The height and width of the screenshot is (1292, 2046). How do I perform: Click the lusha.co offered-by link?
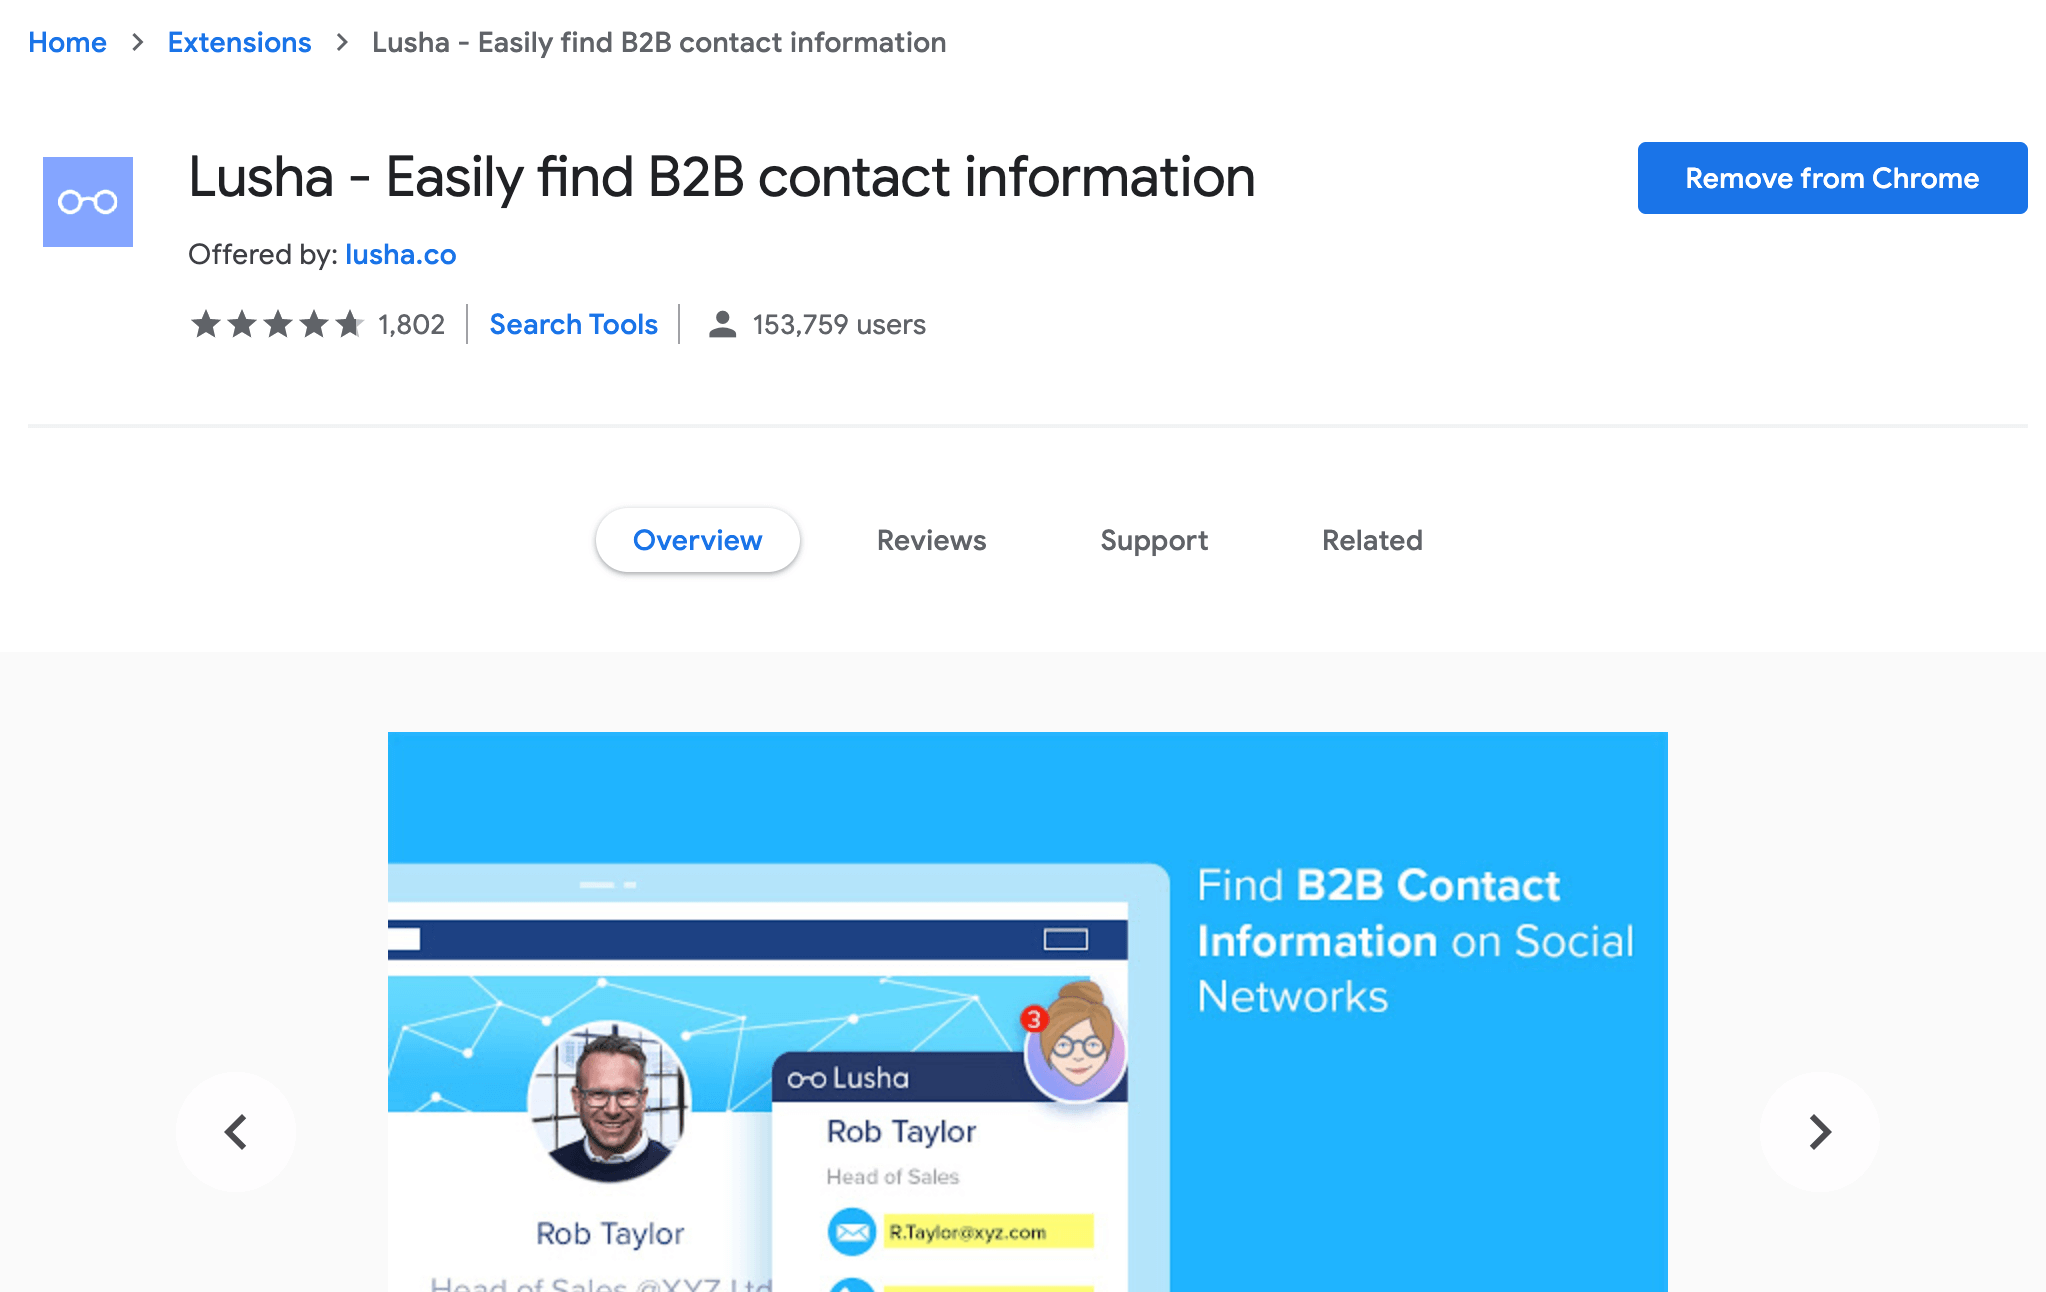[400, 255]
